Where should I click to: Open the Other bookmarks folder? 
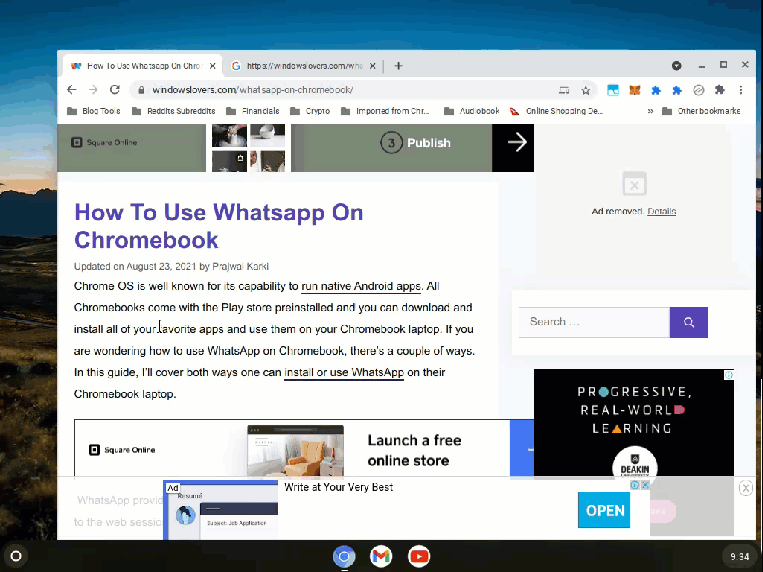coord(702,111)
